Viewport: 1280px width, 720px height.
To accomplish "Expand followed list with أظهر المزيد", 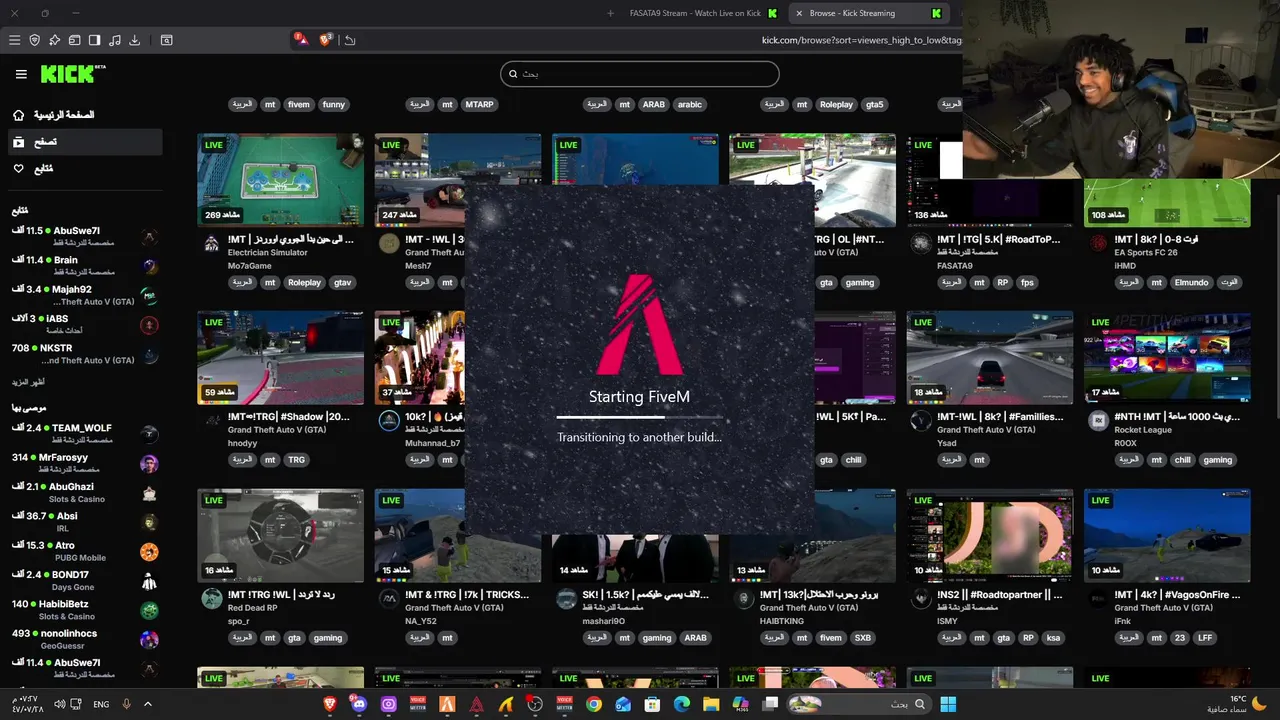I will pyautogui.click(x=28, y=382).
